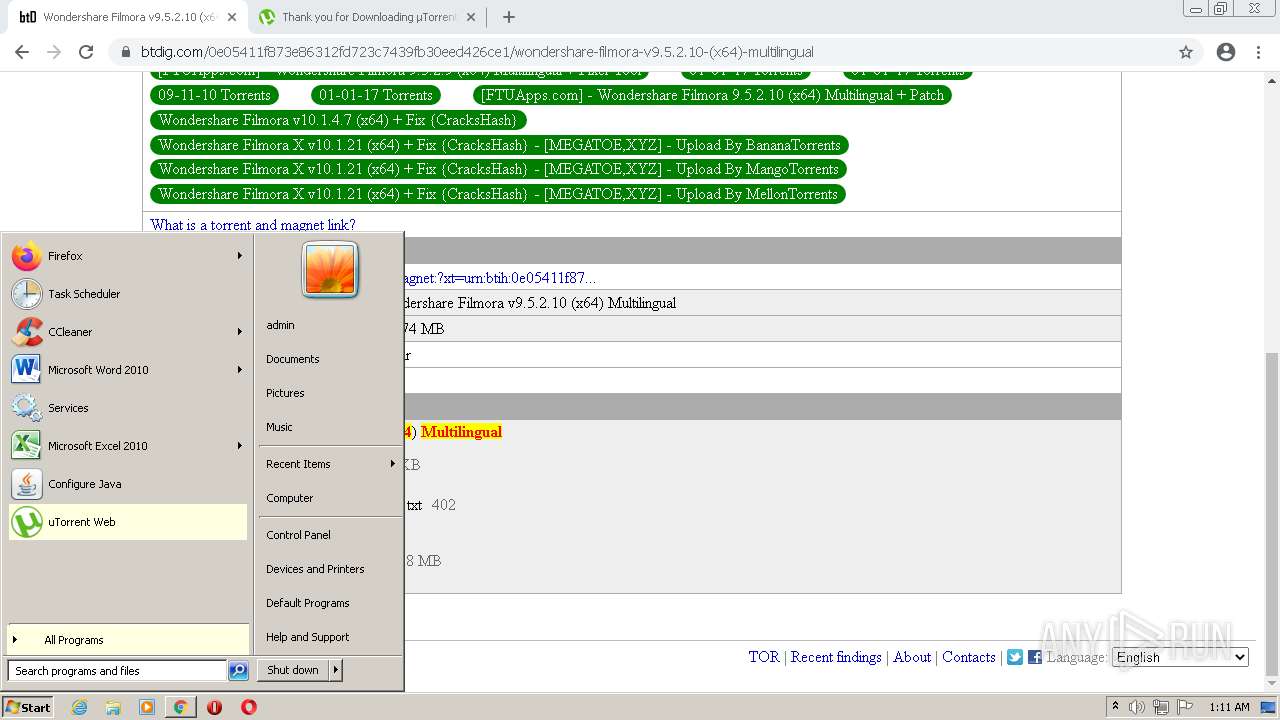Image resolution: width=1280 pixels, height=720 pixels.
Task: Open 'What is a torrent and magnet link?'
Action: [x=253, y=225]
